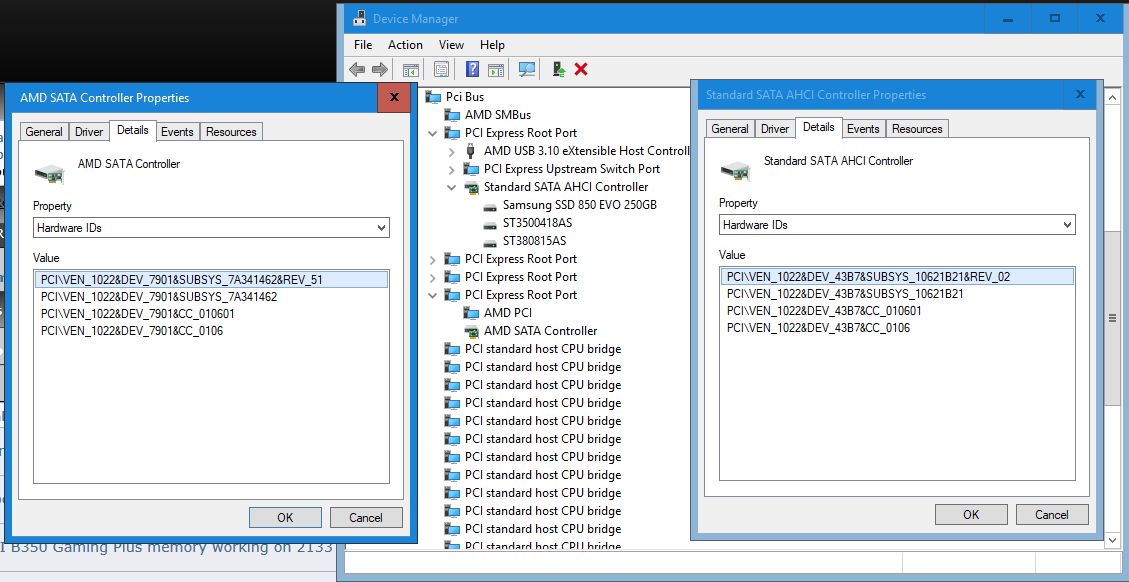
Task: Expand PCI Express Upstream Switch Port node
Action: click(451, 169)
